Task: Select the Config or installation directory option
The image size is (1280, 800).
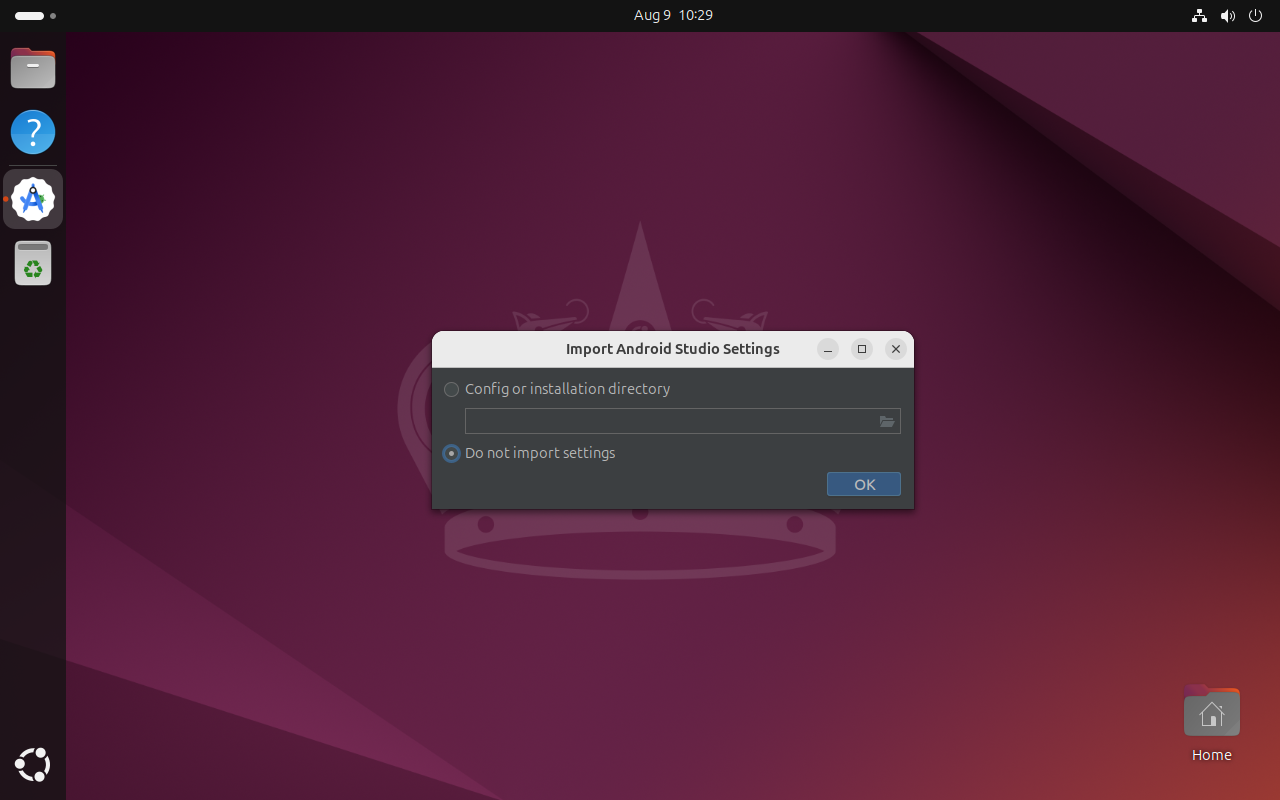Action: 451,389
